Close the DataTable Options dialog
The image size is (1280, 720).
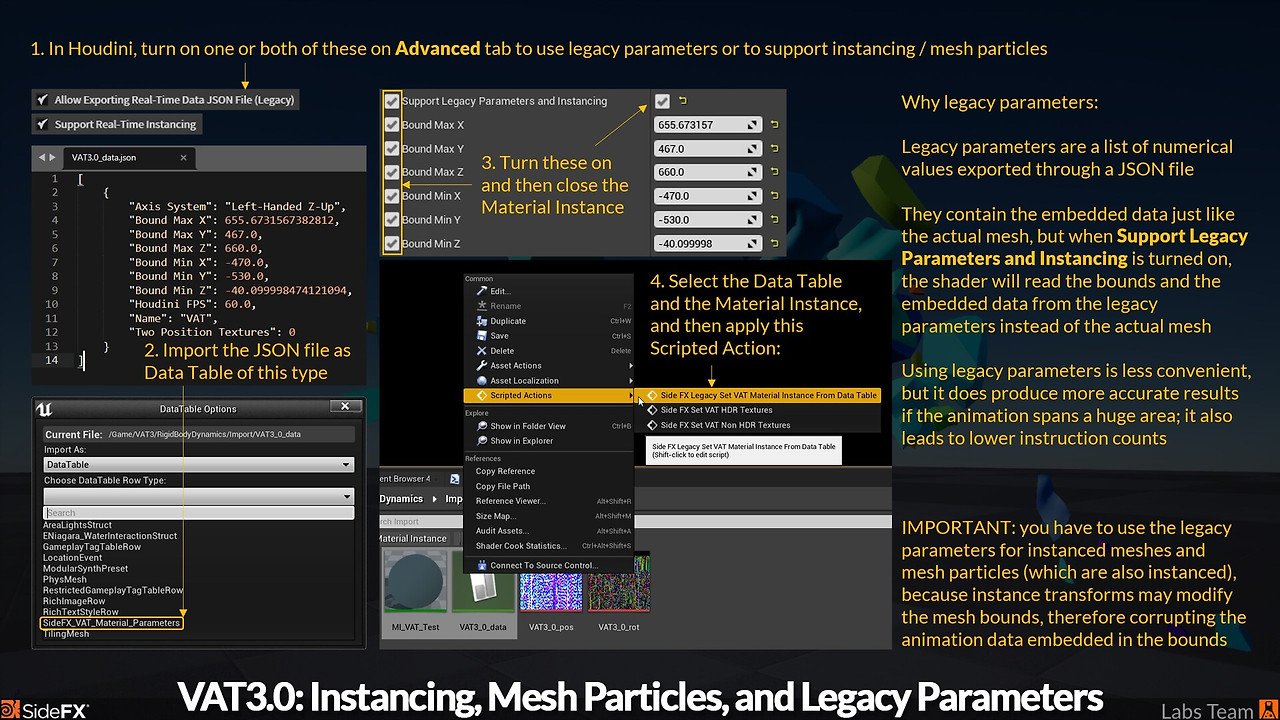[x=344, y=407]
